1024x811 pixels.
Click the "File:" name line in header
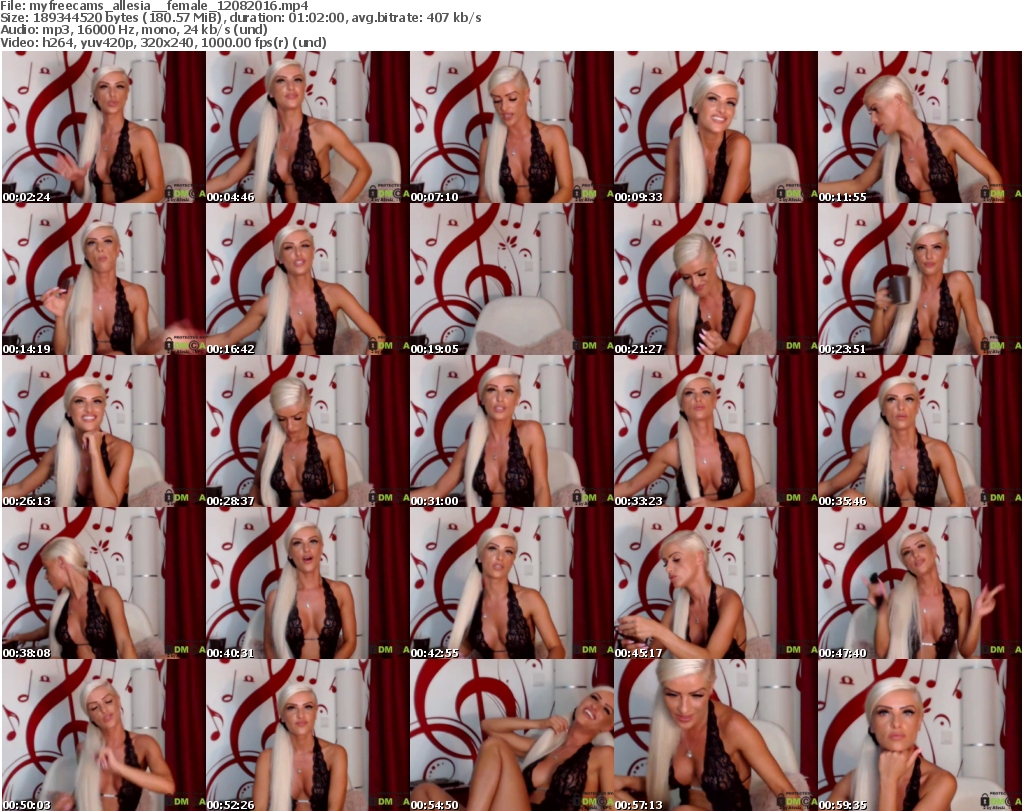click(154, 6)
